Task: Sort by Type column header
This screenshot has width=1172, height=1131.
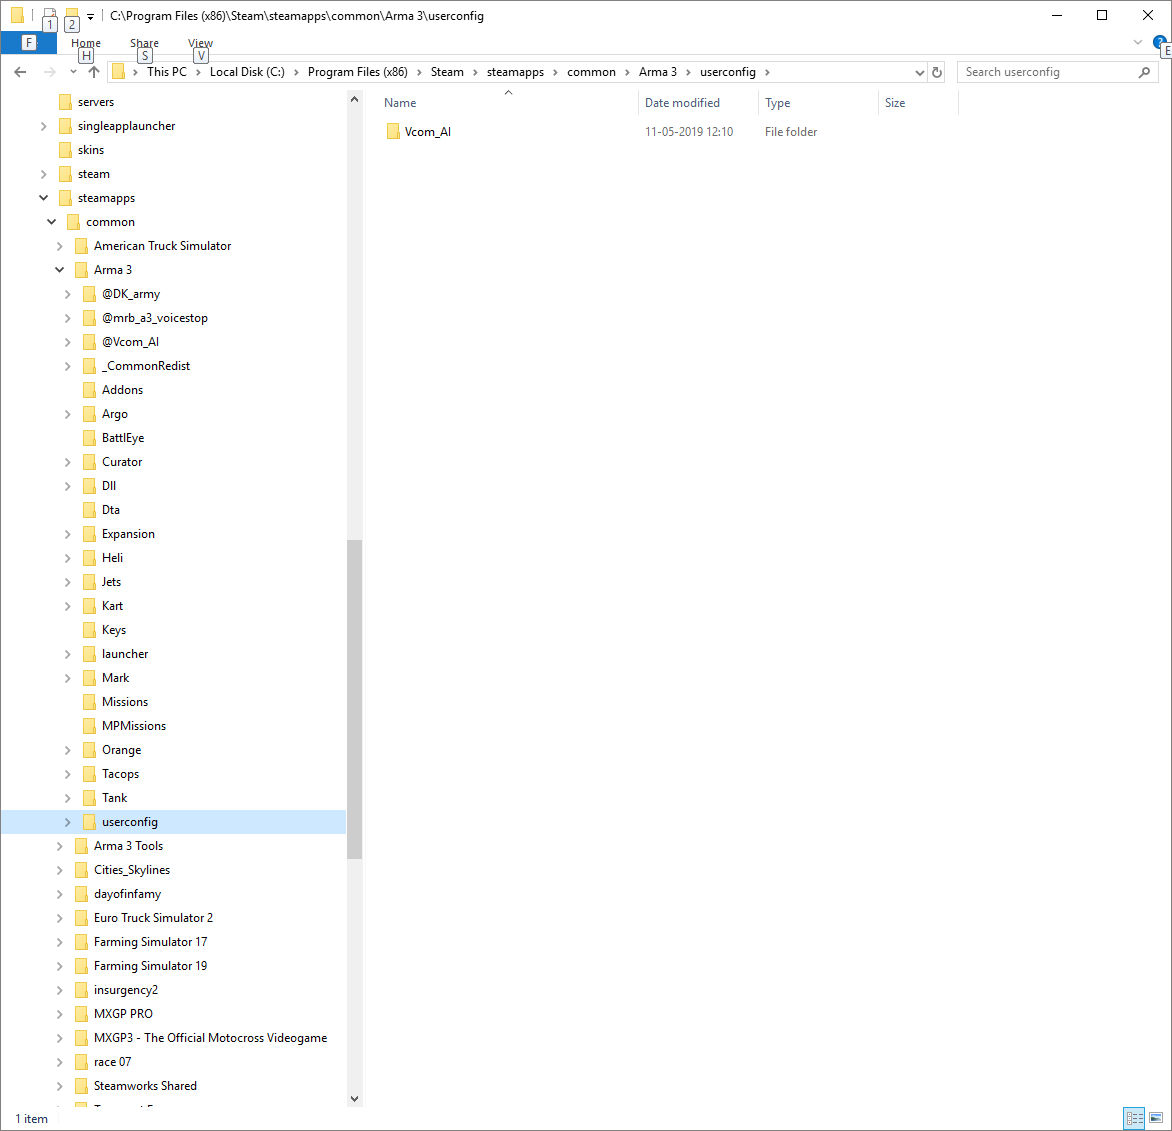Action: [x=777, y=103]
